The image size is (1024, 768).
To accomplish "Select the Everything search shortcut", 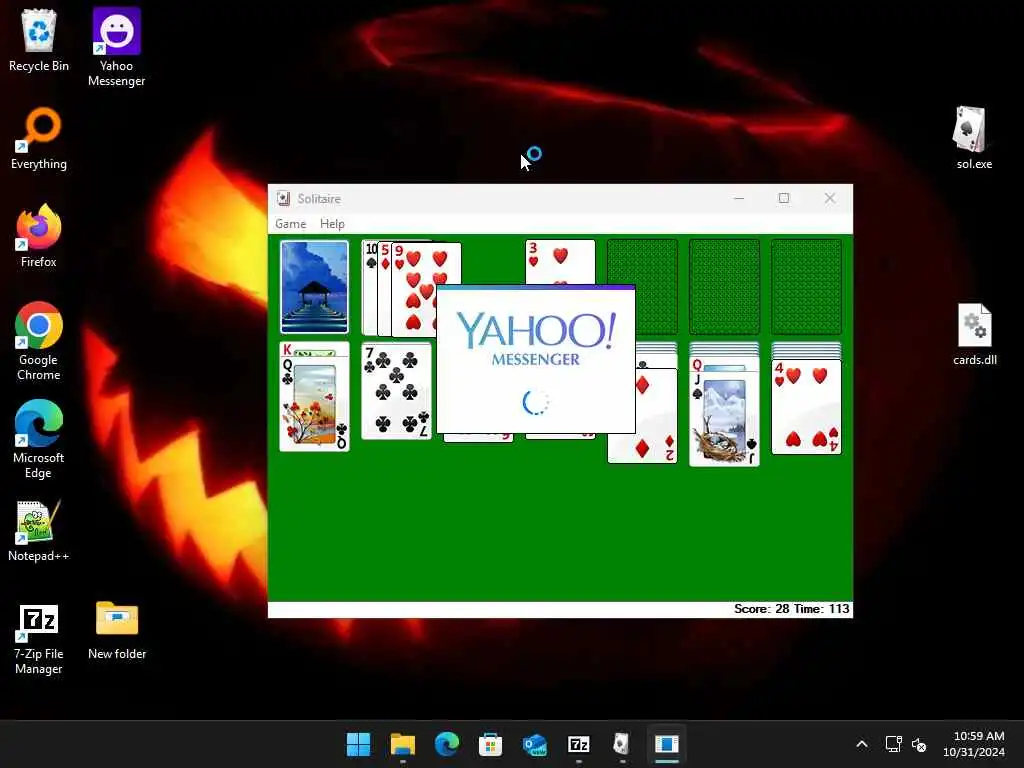I will [x=39, y=138].
